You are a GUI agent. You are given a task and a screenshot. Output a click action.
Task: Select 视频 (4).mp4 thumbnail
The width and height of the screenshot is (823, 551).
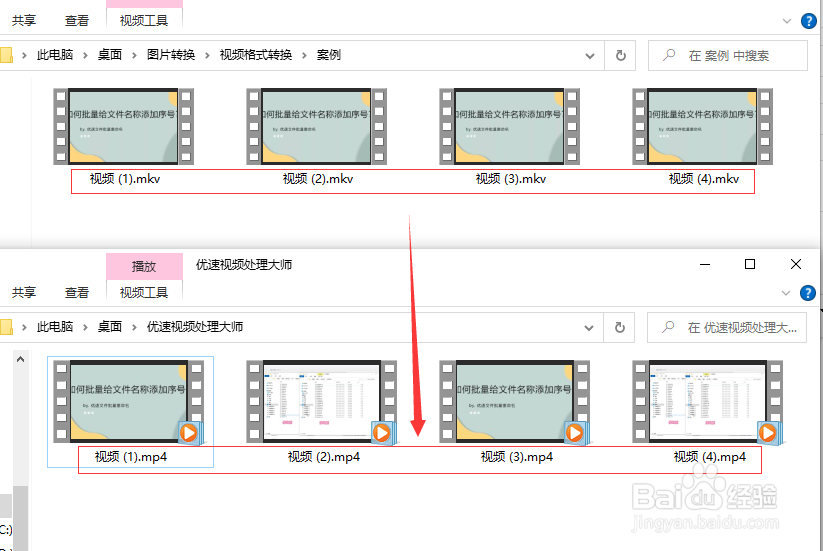pyautogui.click(x=708, y=403)
